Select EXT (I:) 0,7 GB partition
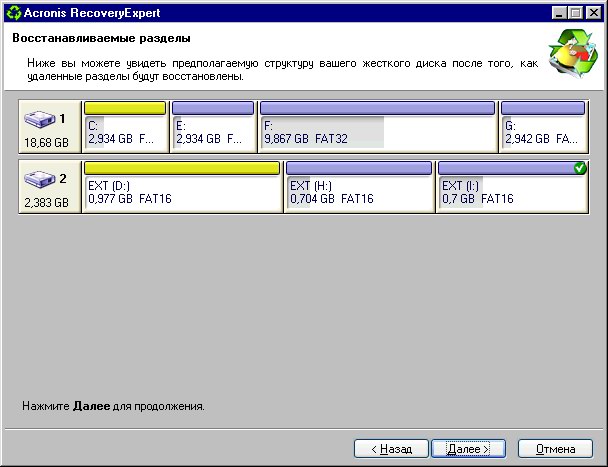The image size is (608, 467). (x=511, y=193)
